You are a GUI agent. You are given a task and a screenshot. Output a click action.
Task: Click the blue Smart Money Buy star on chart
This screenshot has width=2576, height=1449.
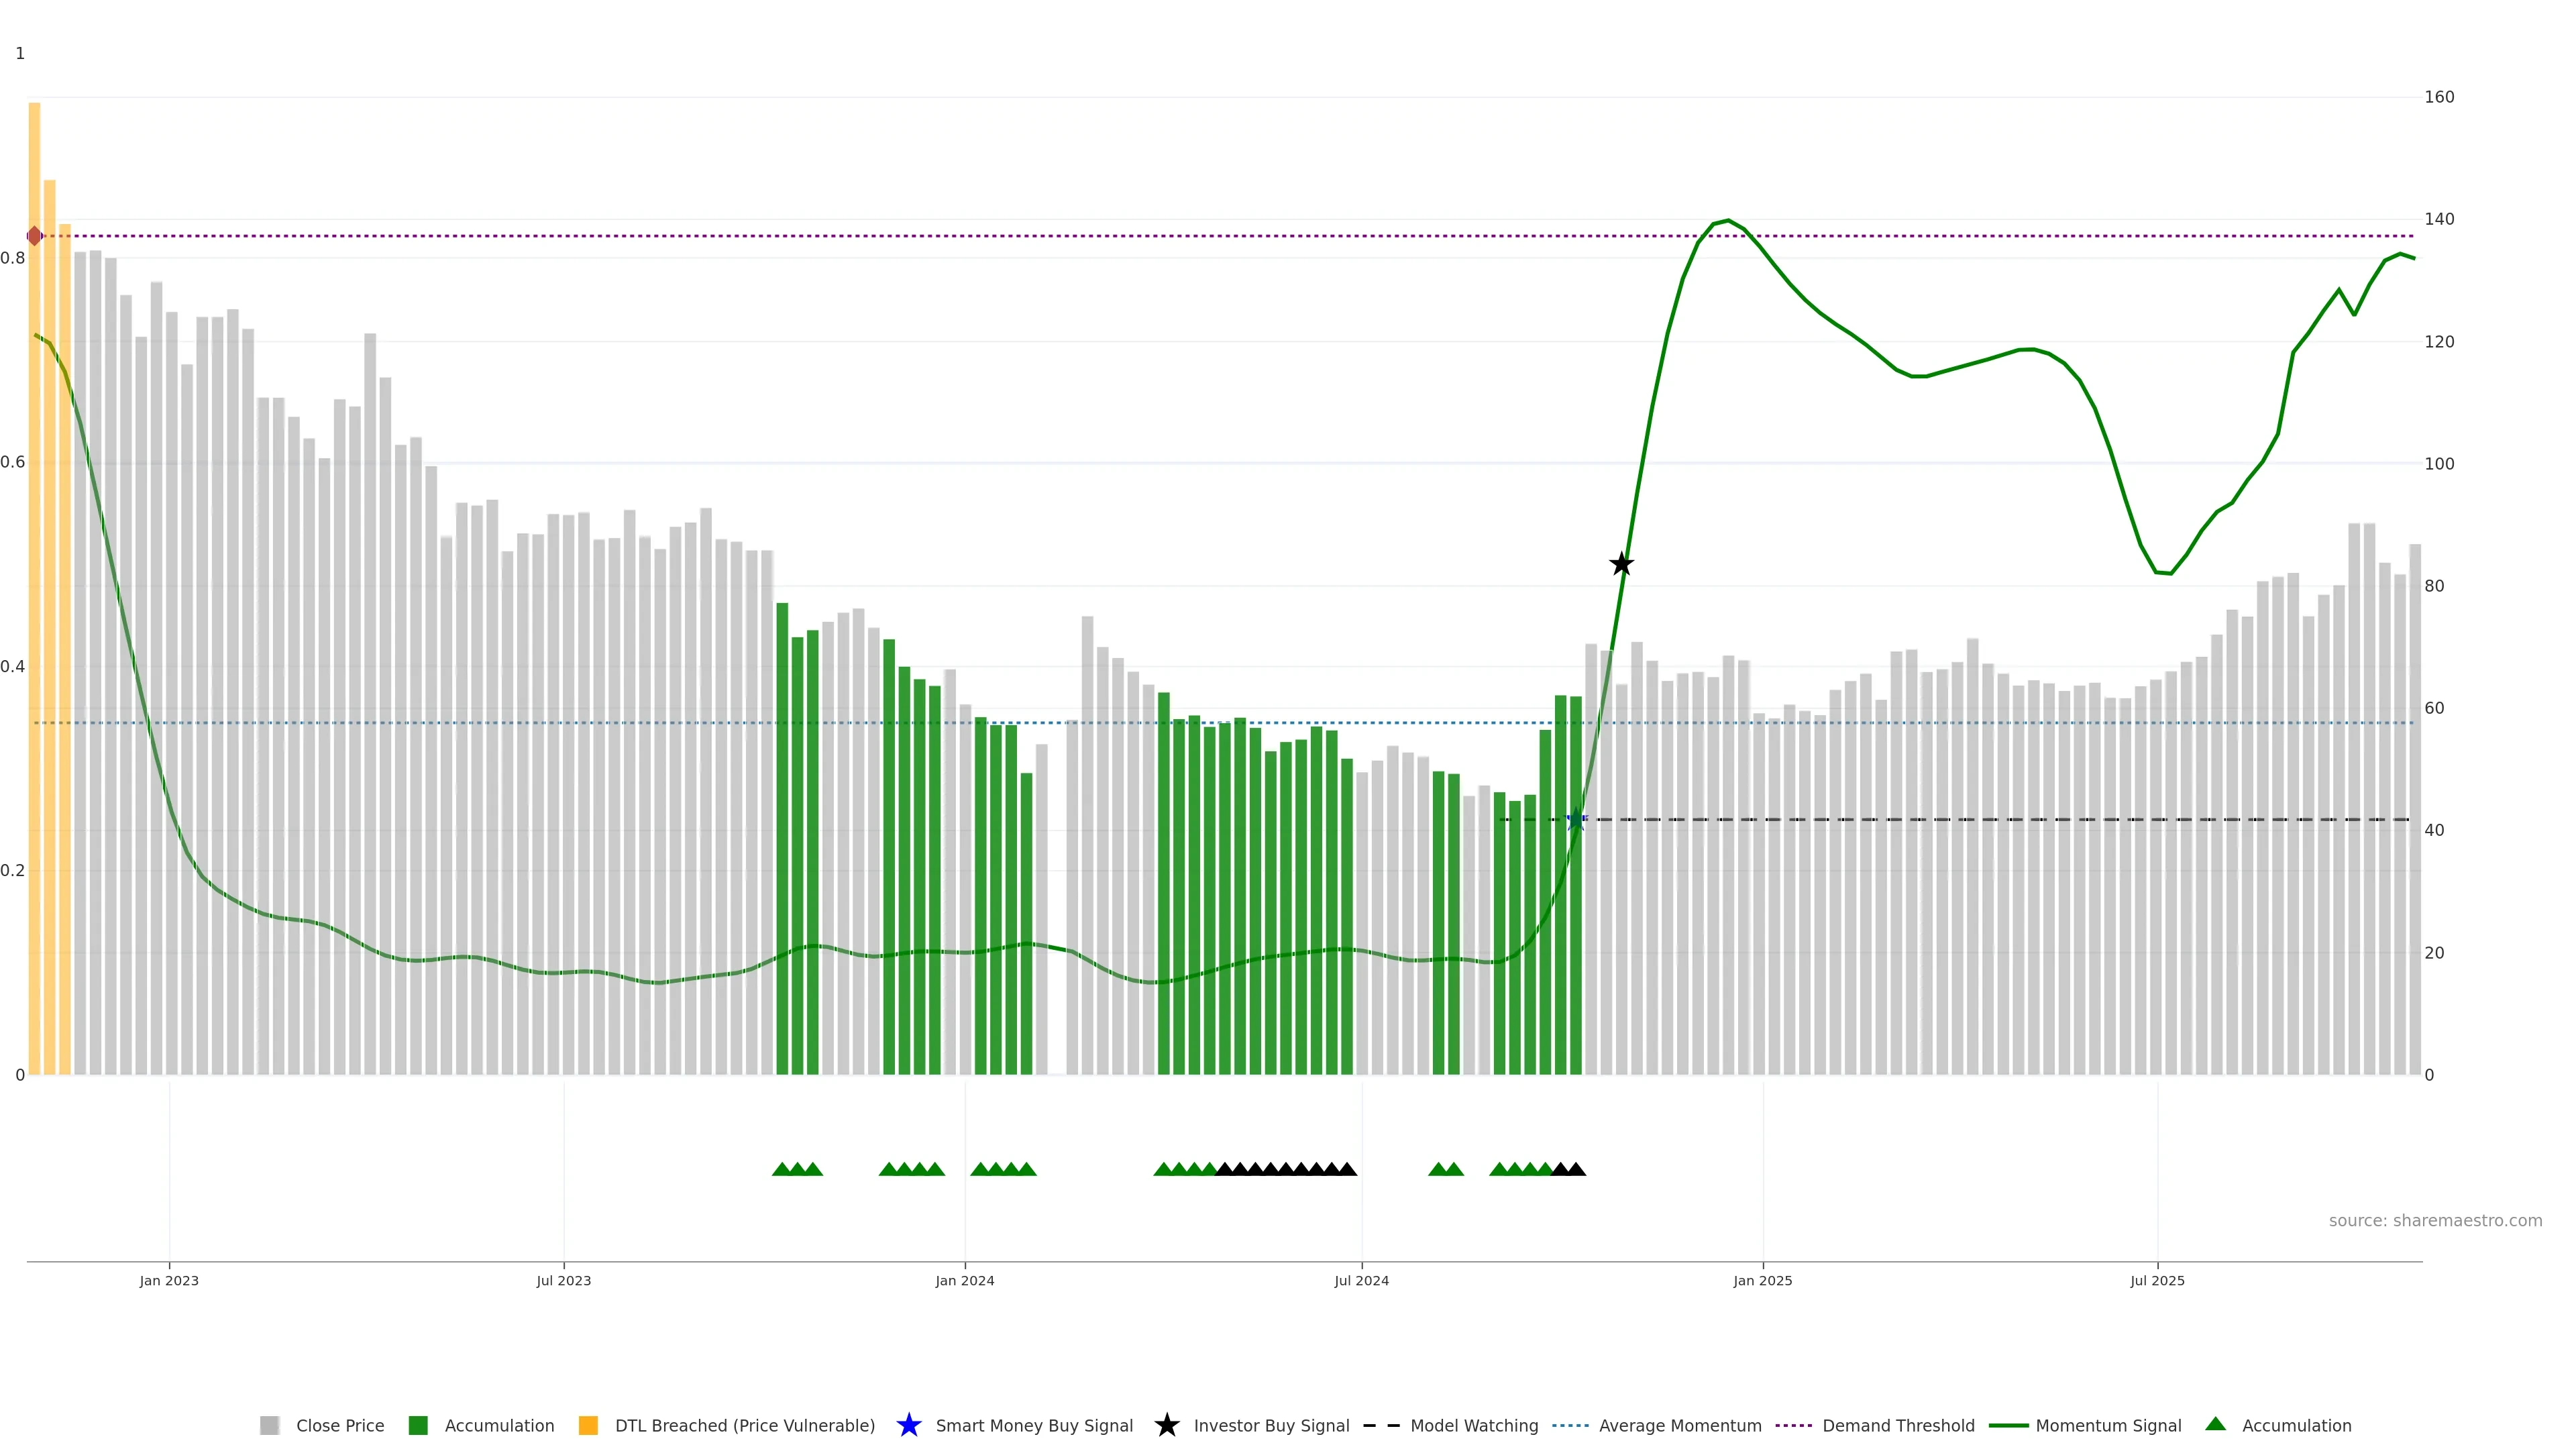[x=1576, y=819]
